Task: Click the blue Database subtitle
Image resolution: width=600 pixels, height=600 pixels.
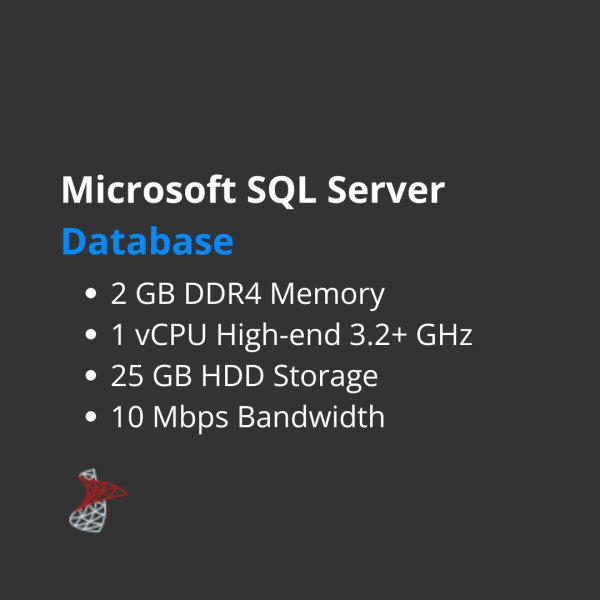Action: (x=147, y=242)
